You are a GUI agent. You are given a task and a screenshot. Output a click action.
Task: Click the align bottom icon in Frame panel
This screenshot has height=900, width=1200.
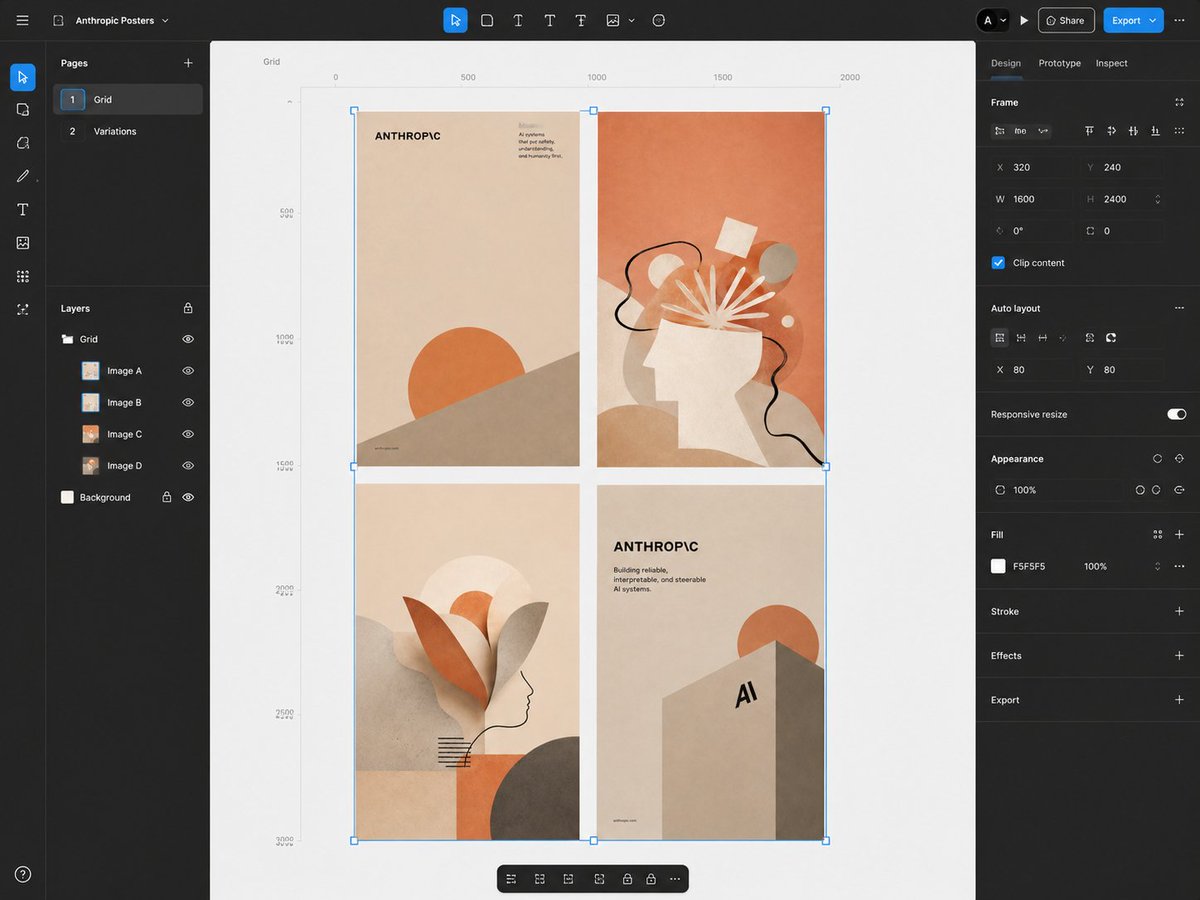(x=1155, y=131)
